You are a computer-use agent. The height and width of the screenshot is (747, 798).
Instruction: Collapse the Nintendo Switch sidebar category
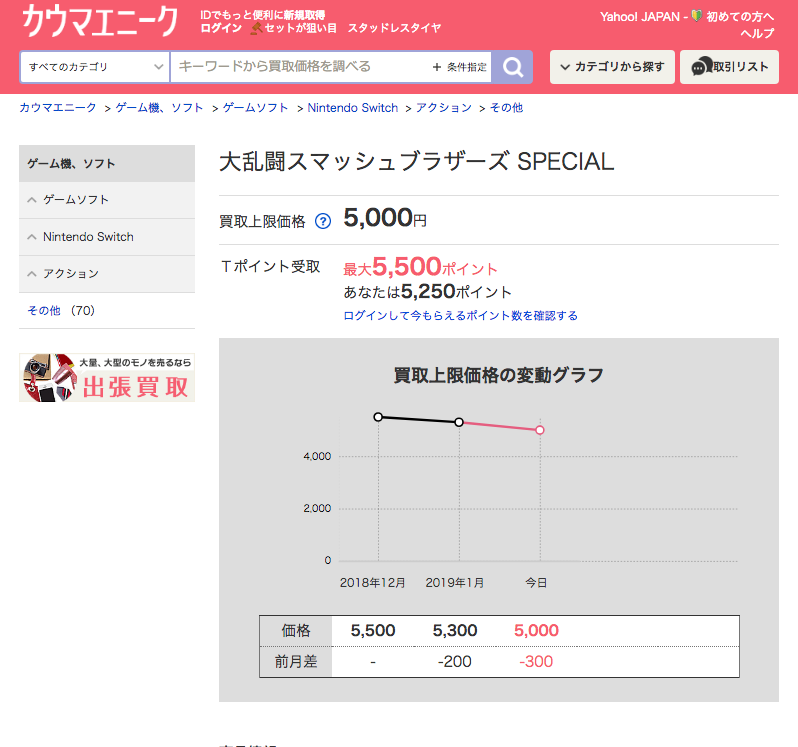(107, 237)
